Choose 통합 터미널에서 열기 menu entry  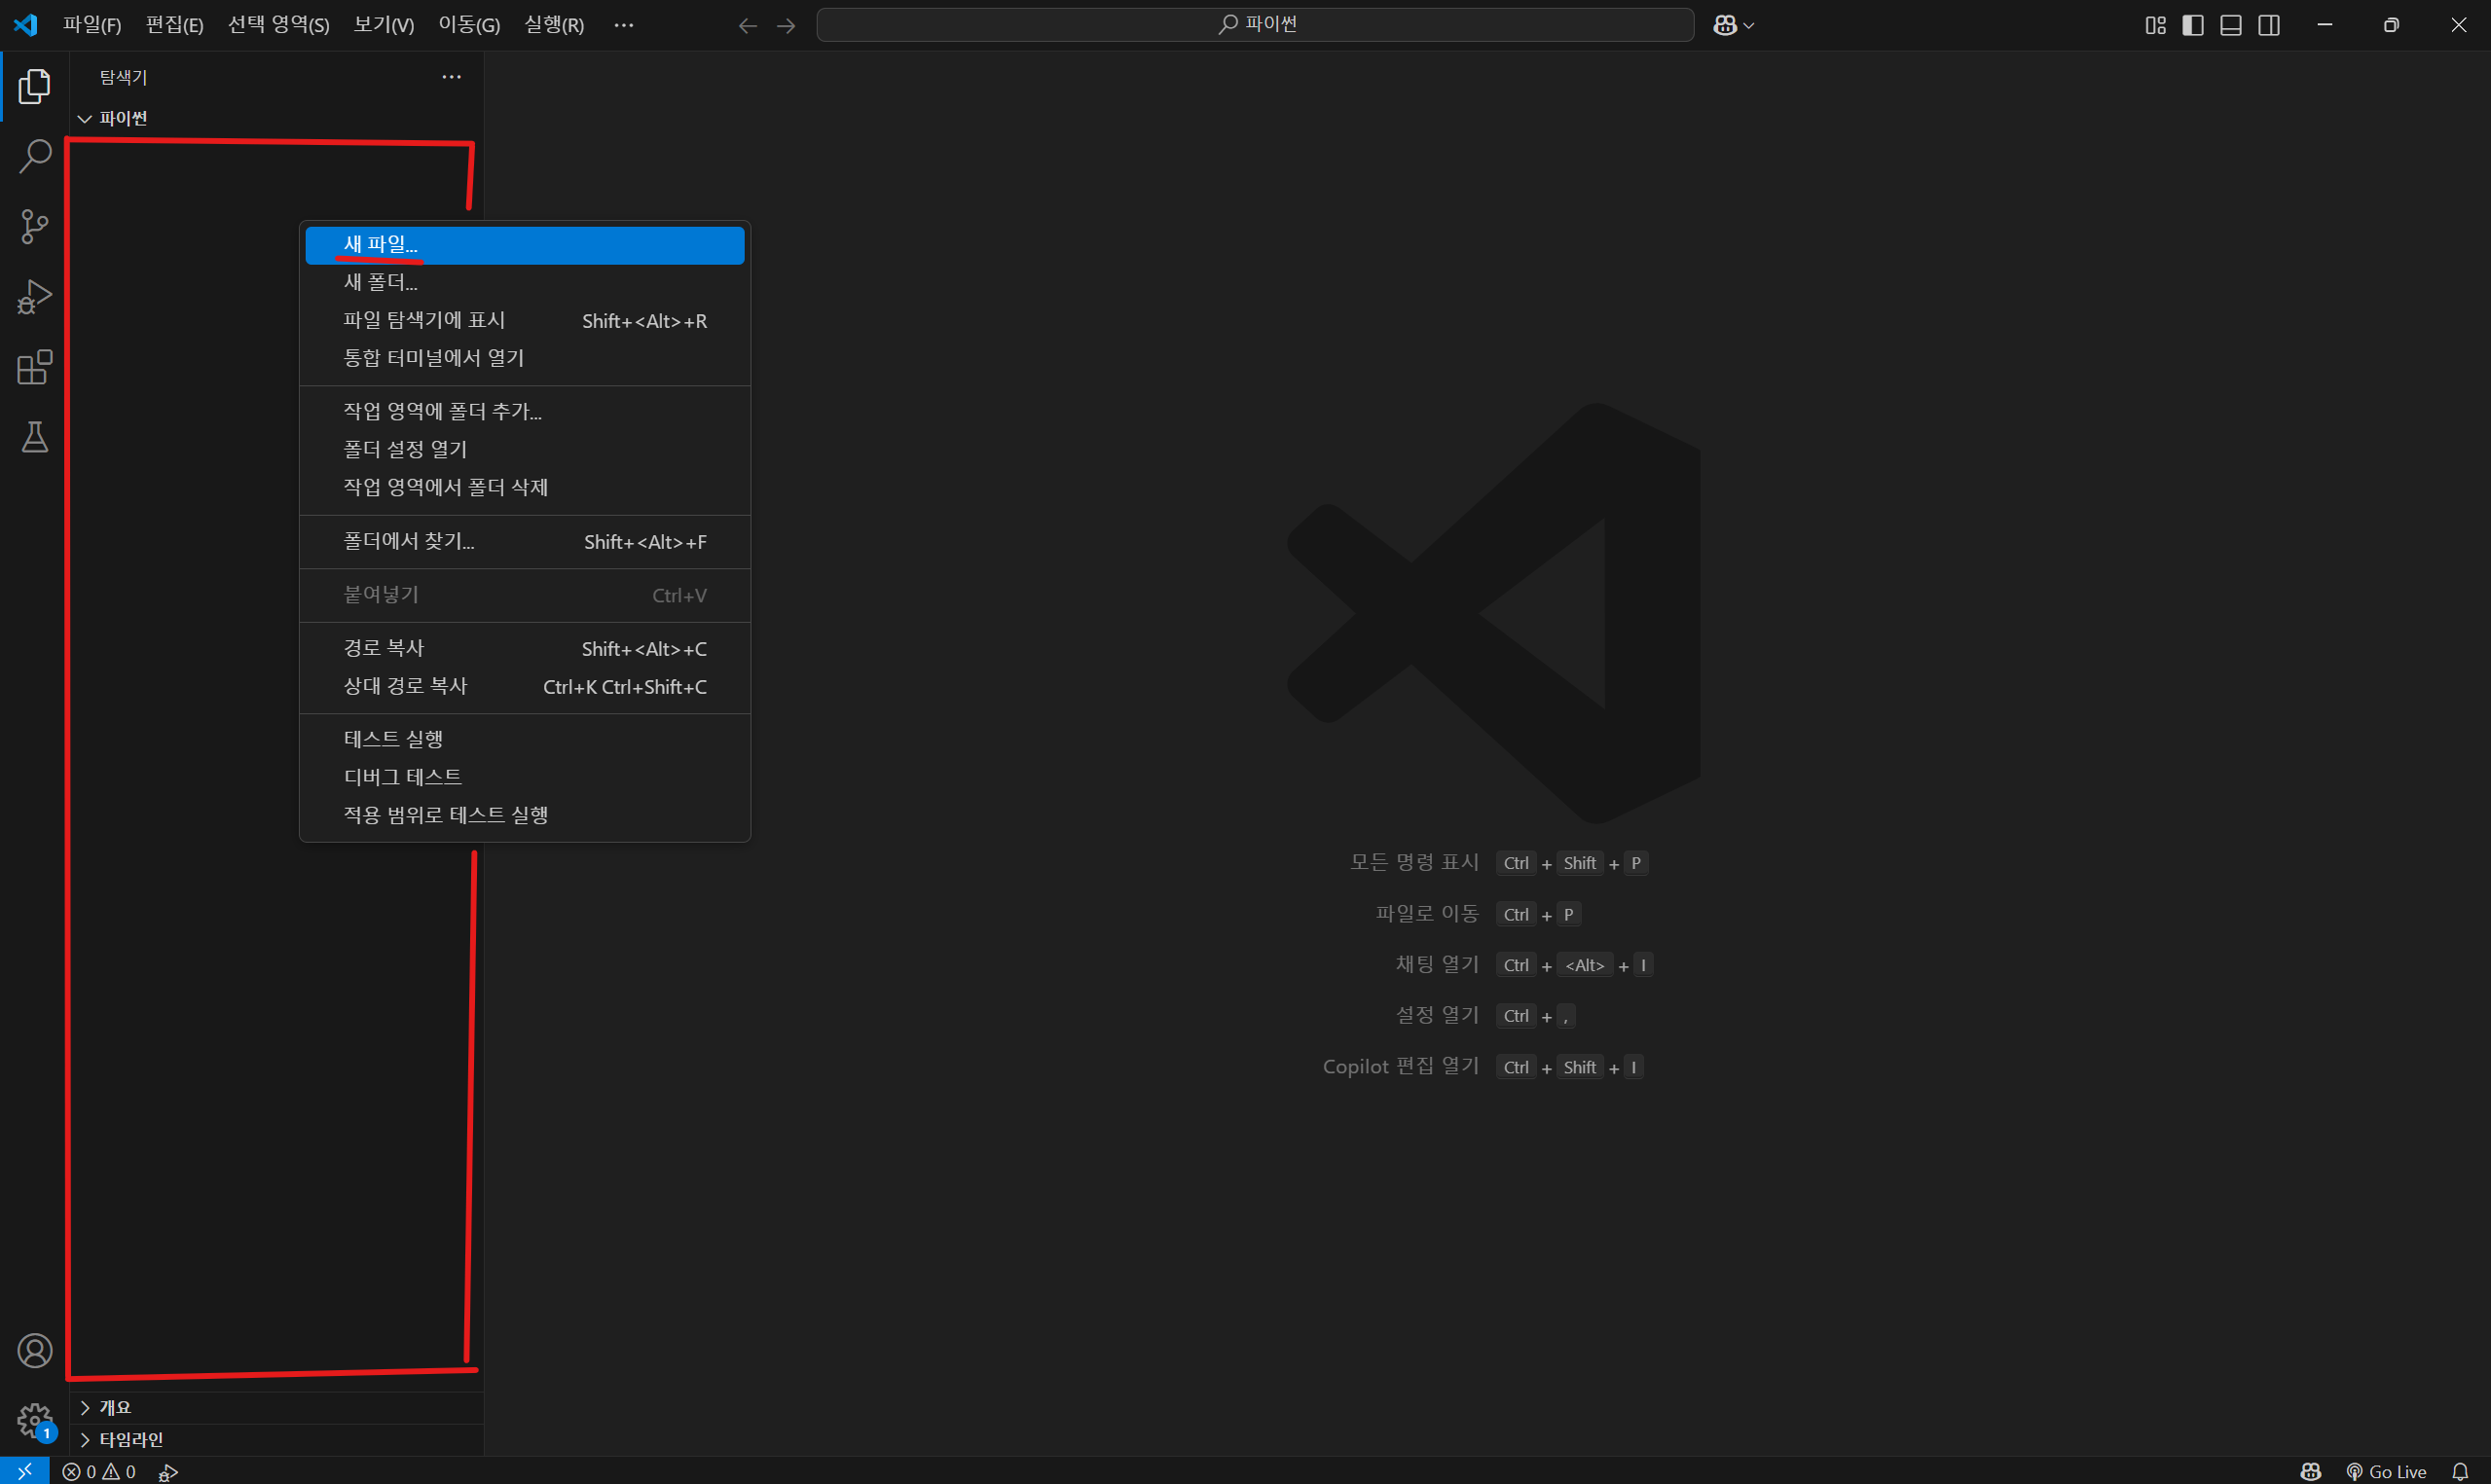click(x=434, y=358)
